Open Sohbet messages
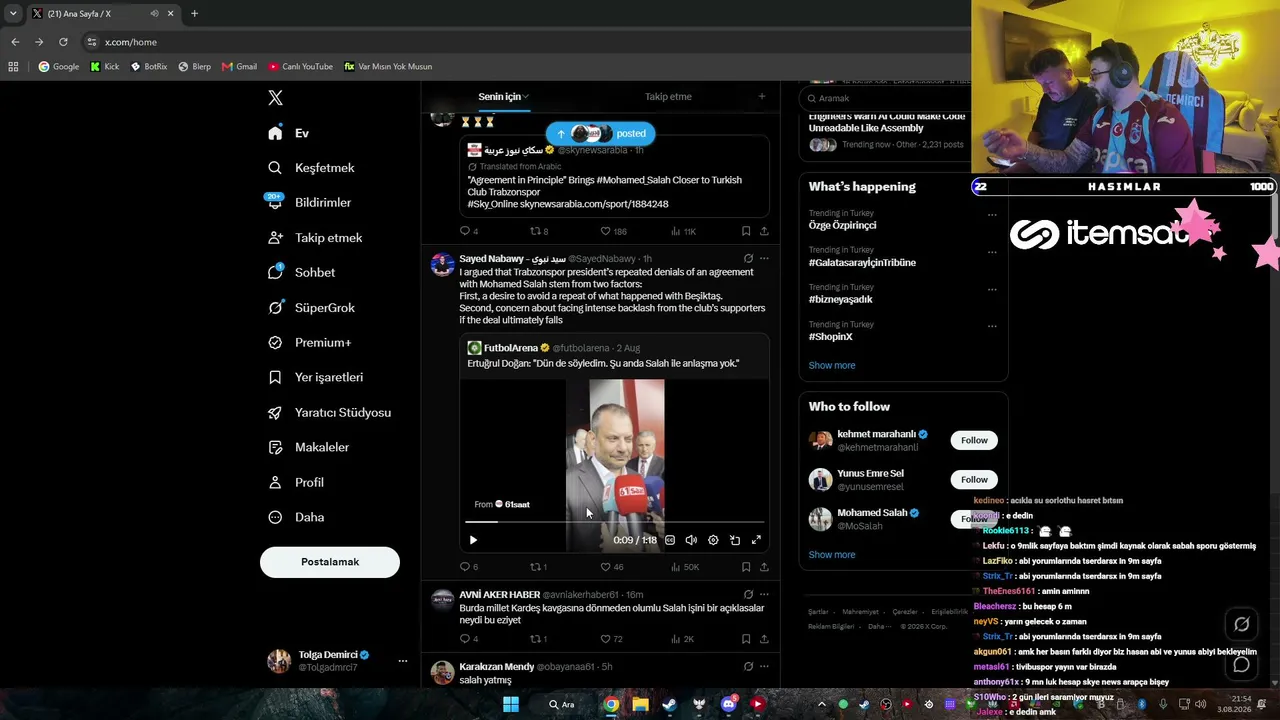Viewport: 1280px width, 720px height. [301, 272]
